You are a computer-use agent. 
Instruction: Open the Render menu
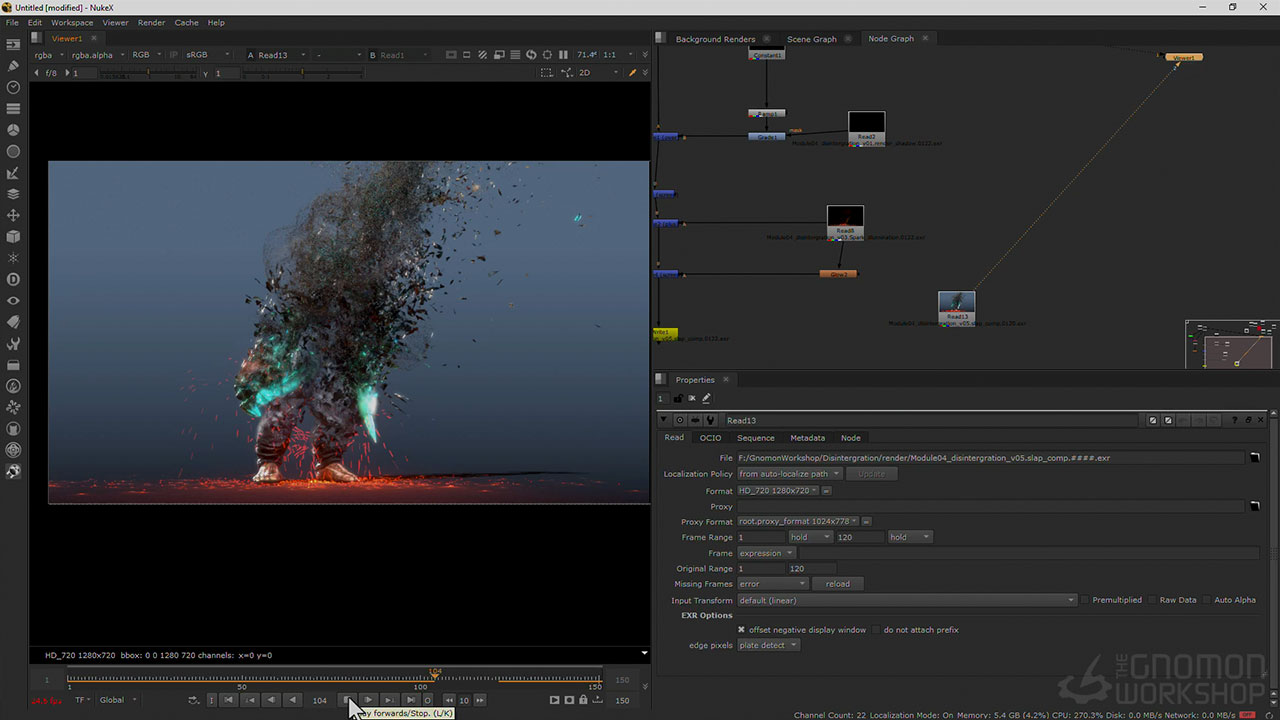click(151, 22)
